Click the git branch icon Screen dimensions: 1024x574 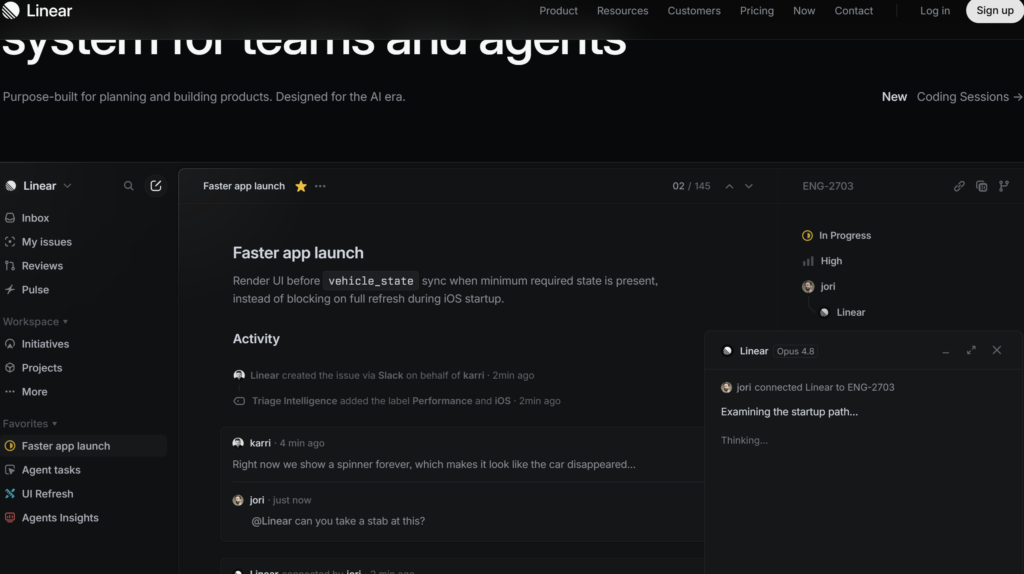[x=1004, y=186]
